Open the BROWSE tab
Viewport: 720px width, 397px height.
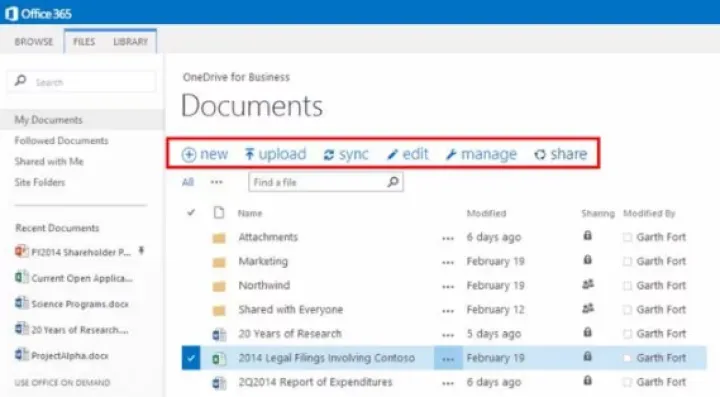point(34,42)
